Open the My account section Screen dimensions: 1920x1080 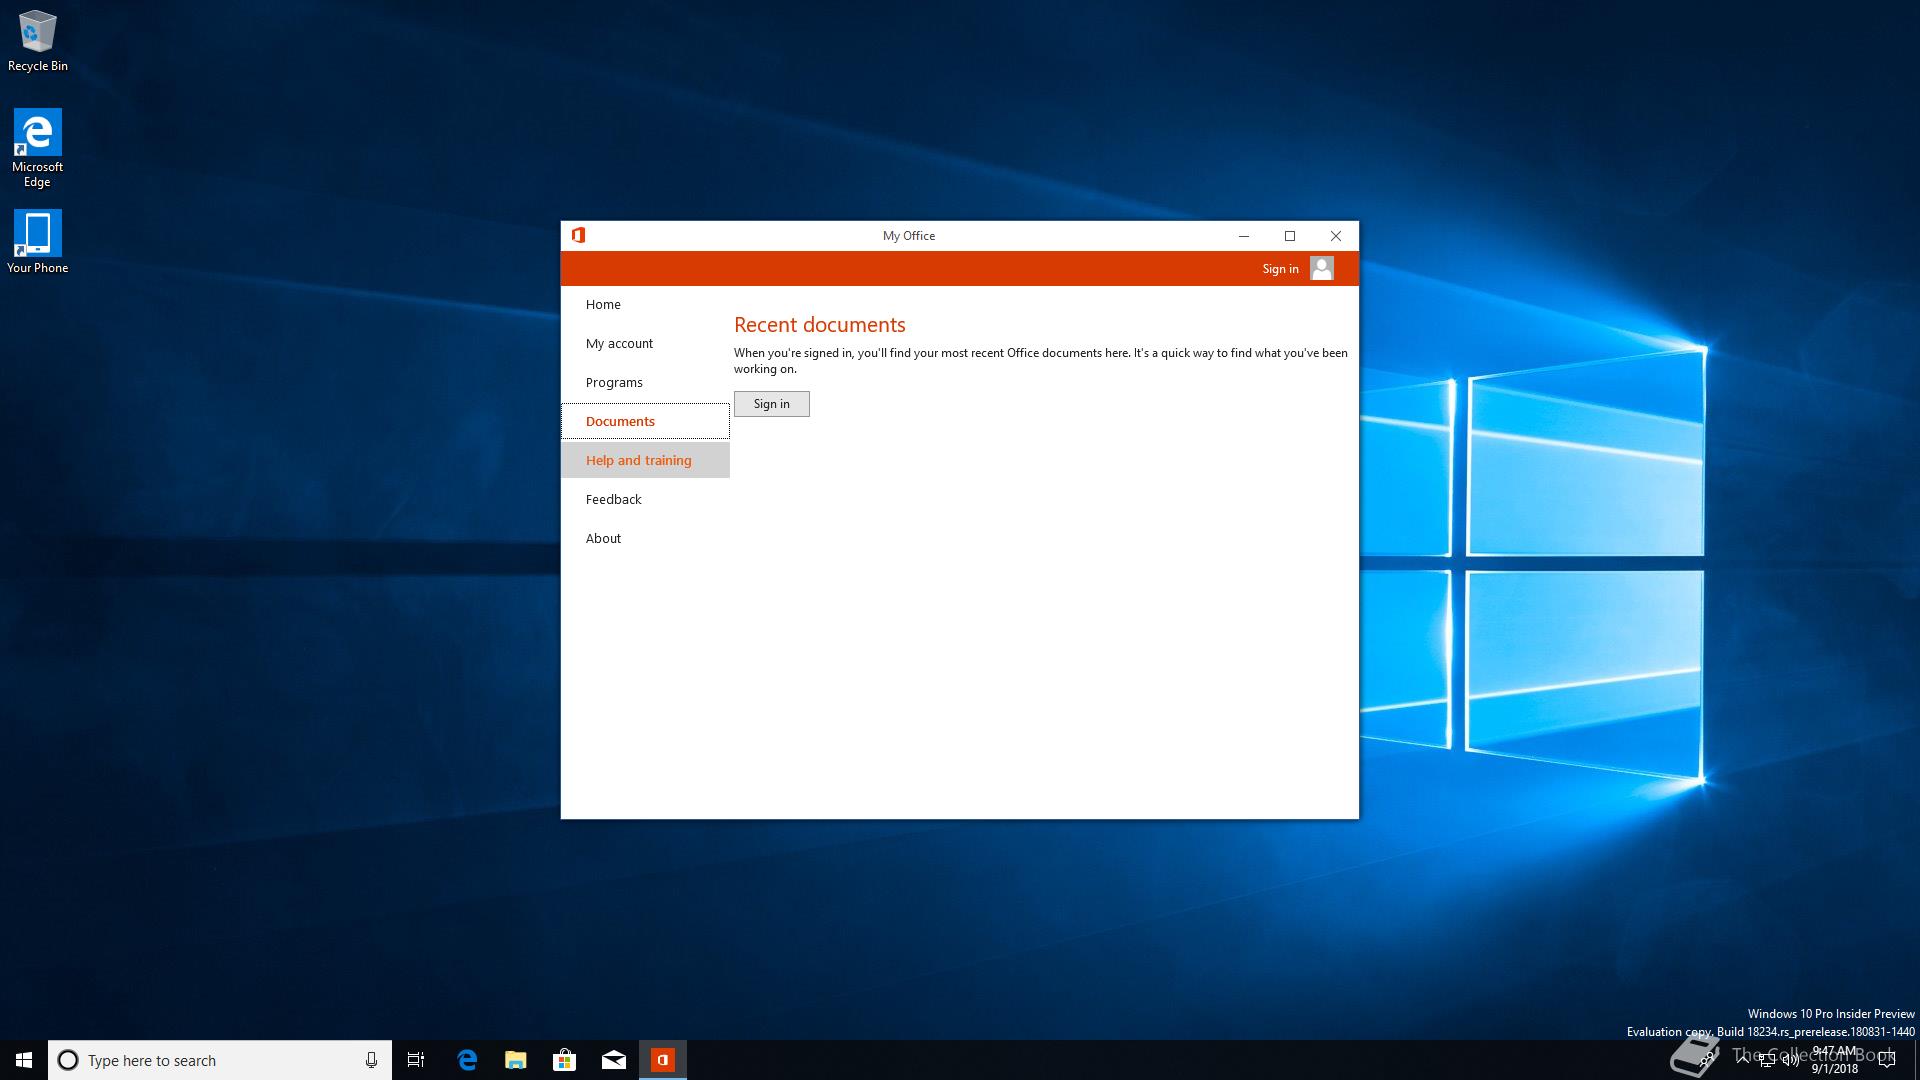point(619,344)
